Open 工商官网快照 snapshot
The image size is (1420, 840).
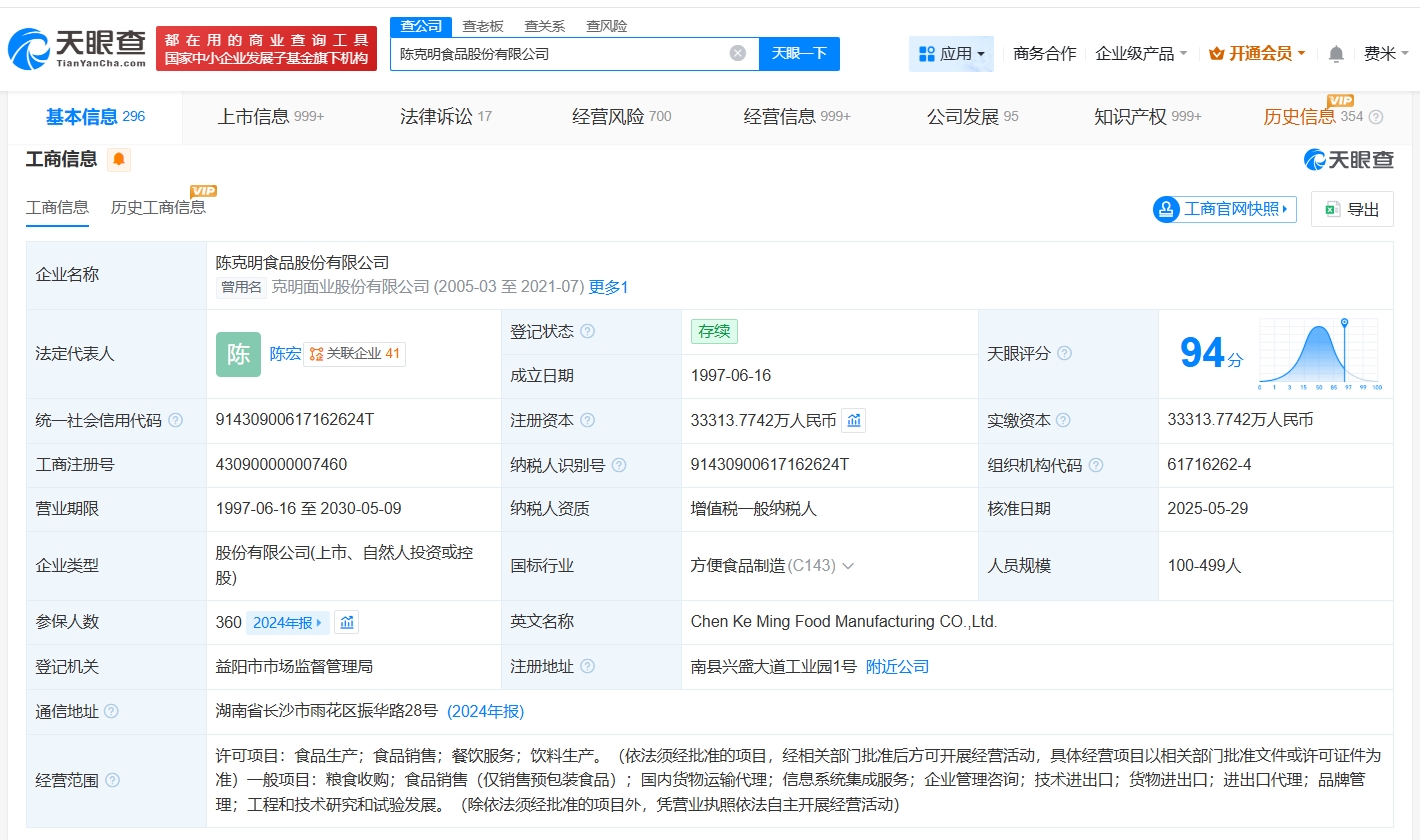(x=1225, y=209)
